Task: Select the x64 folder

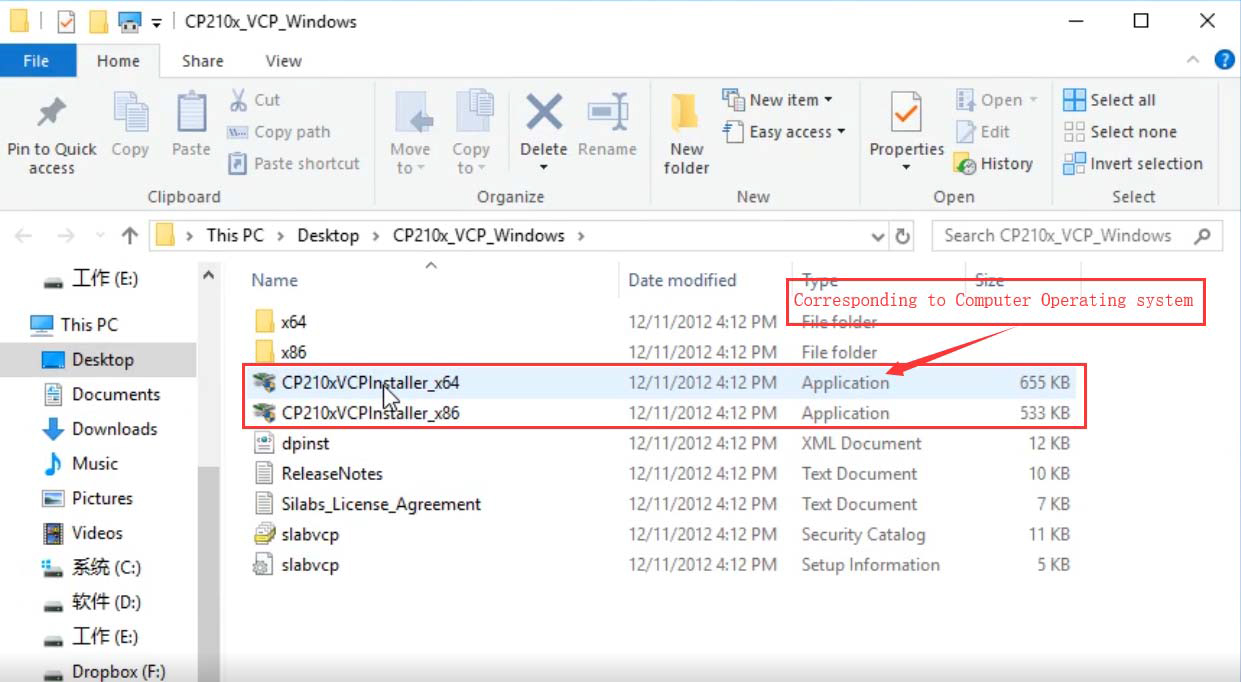Action: pyautogui.click(x=293, y=322)
